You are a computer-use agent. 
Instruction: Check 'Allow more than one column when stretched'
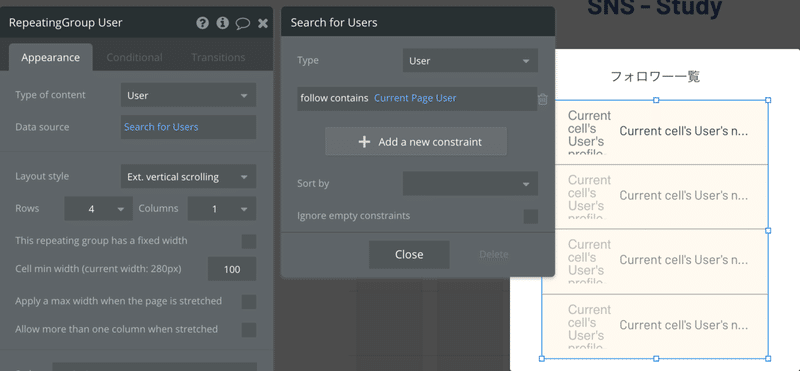pyautogui.click(x=249, y=330)
